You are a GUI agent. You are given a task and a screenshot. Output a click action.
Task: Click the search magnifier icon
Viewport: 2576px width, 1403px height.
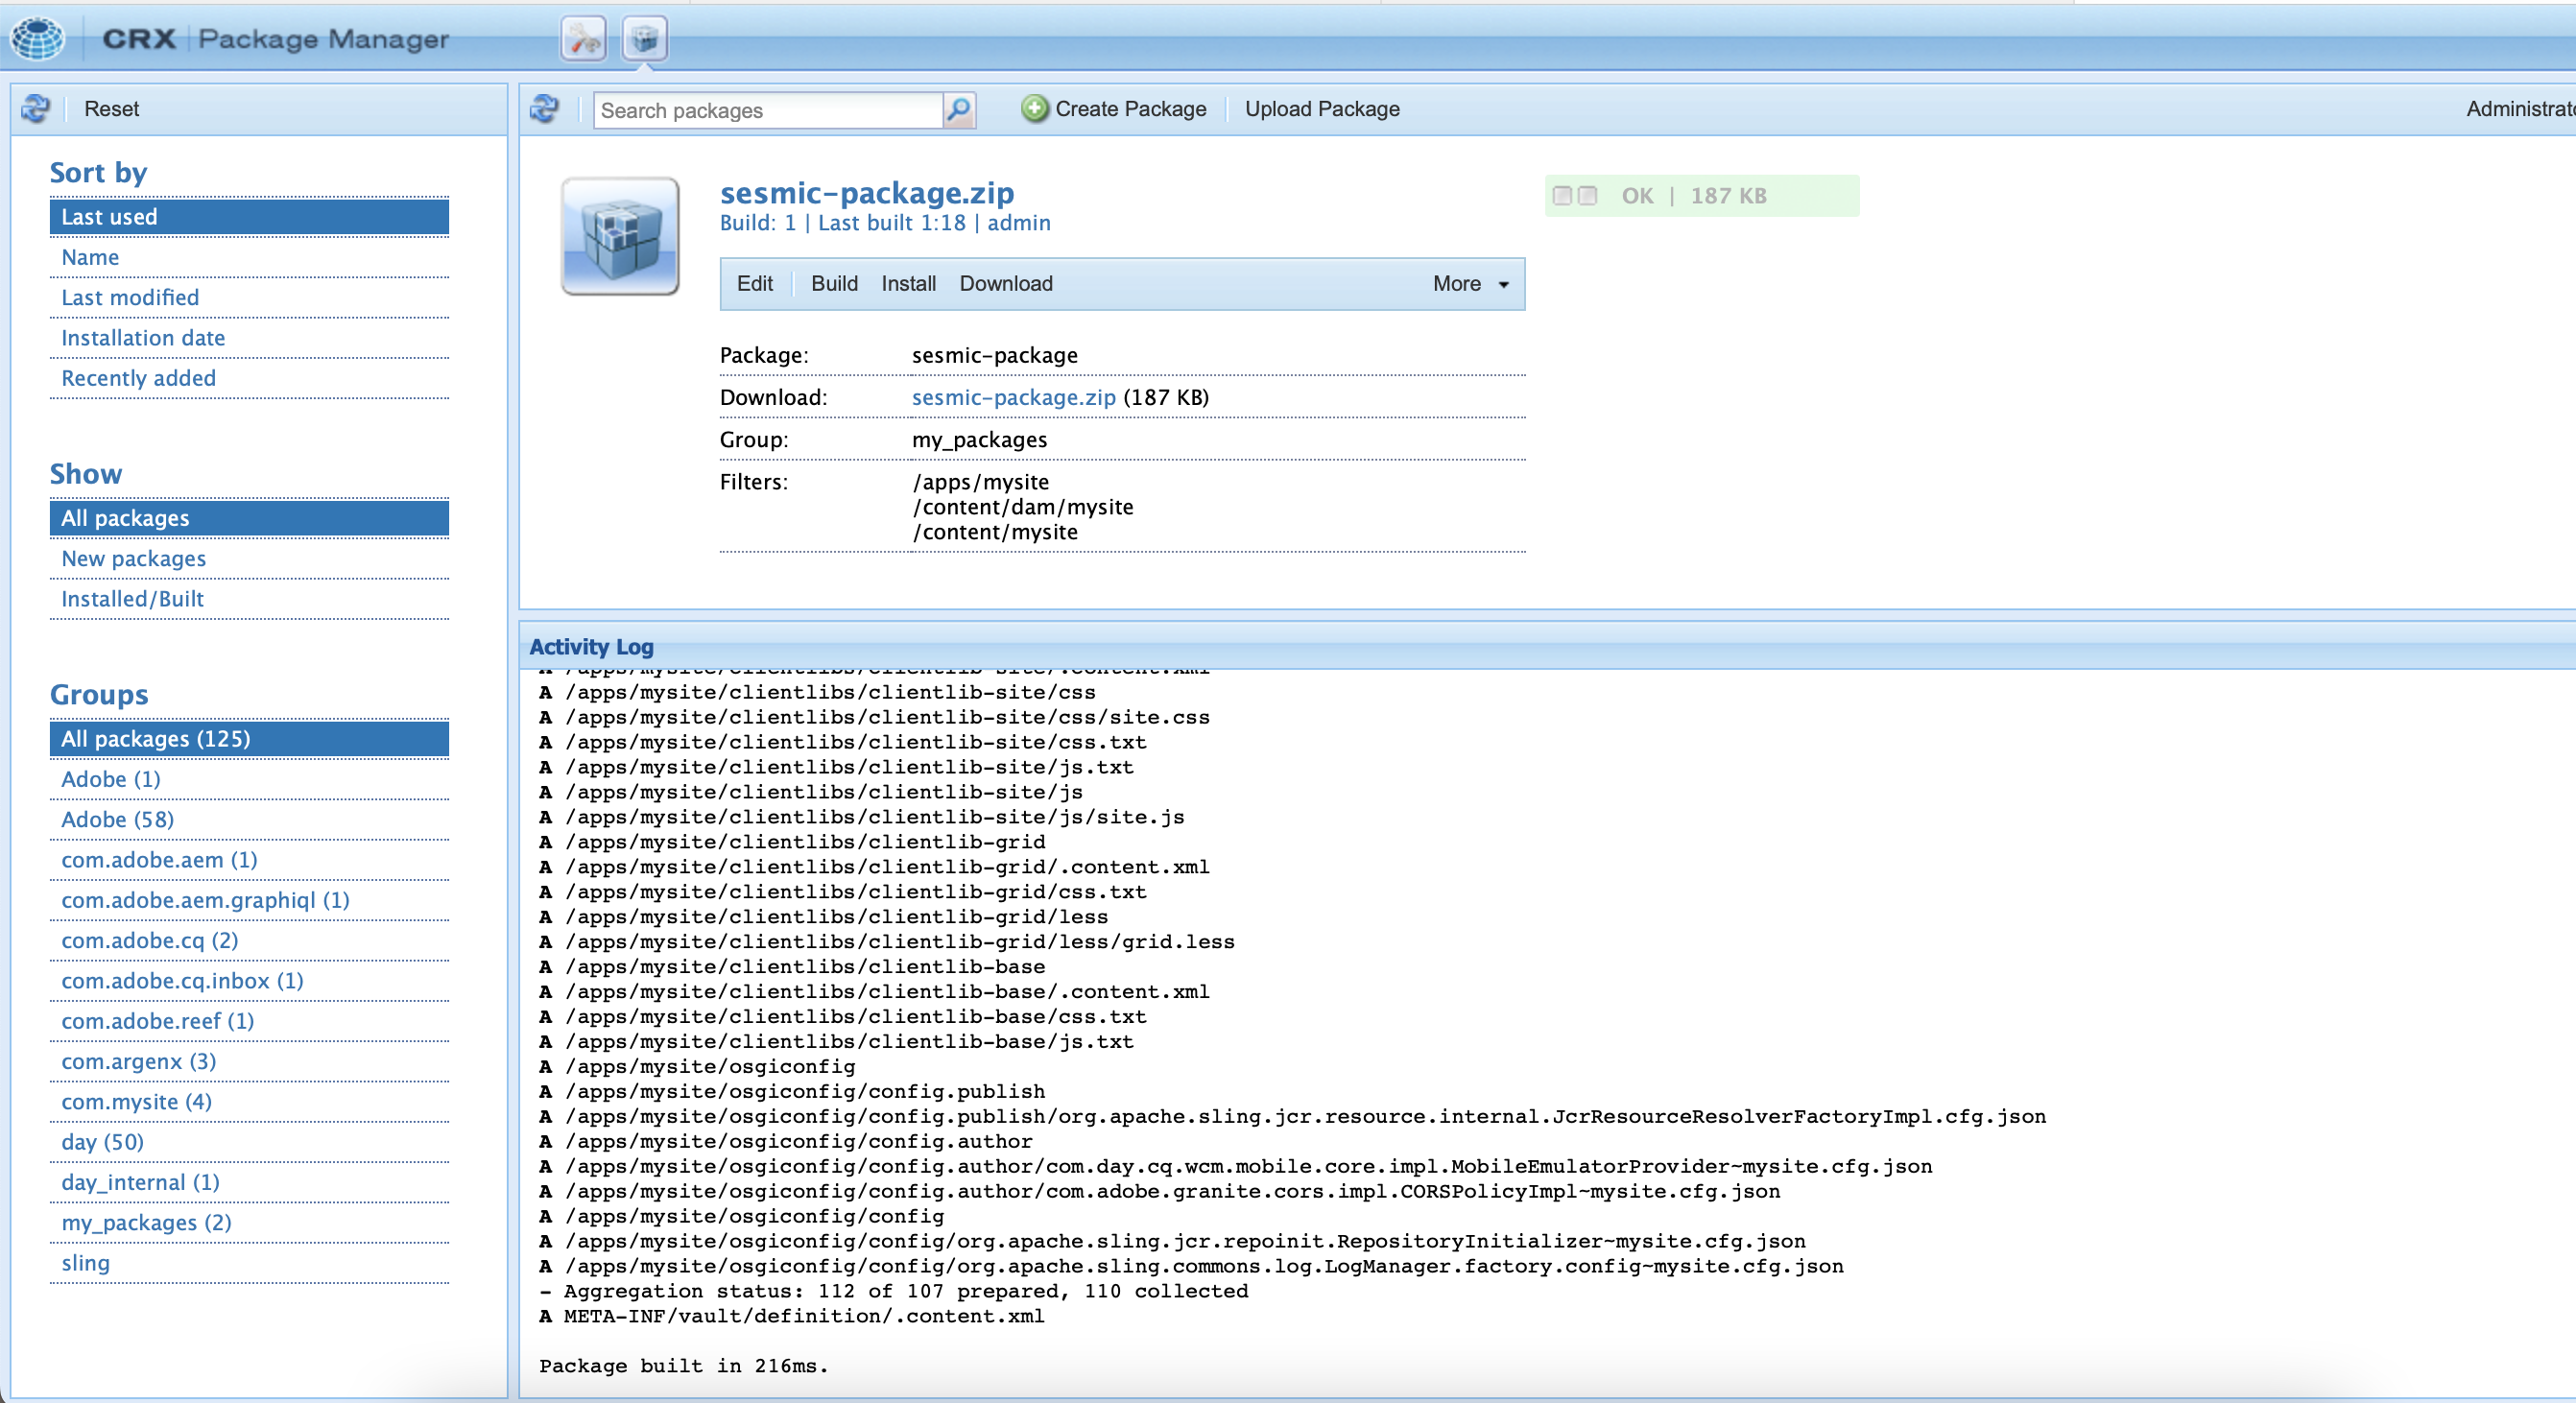click(958, 110)
